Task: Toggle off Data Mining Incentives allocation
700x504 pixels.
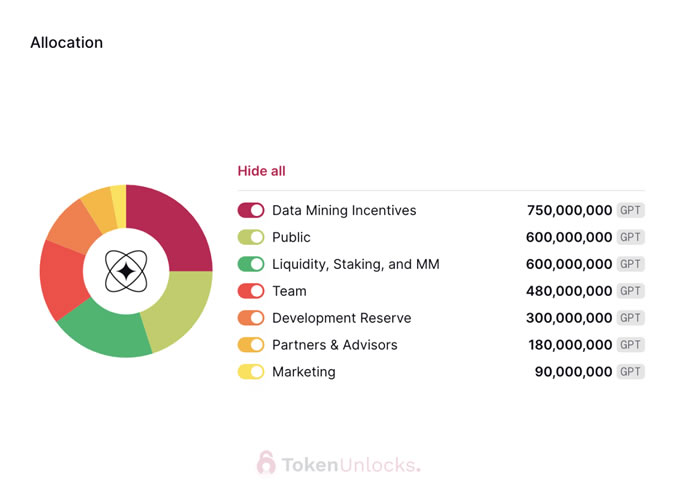Action: 251,211
